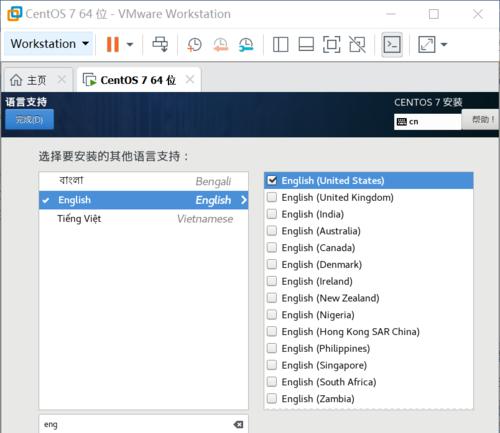This screenshot has width=500, height=433.
Task: Close the VMware Workstation window
Action: 478,14
